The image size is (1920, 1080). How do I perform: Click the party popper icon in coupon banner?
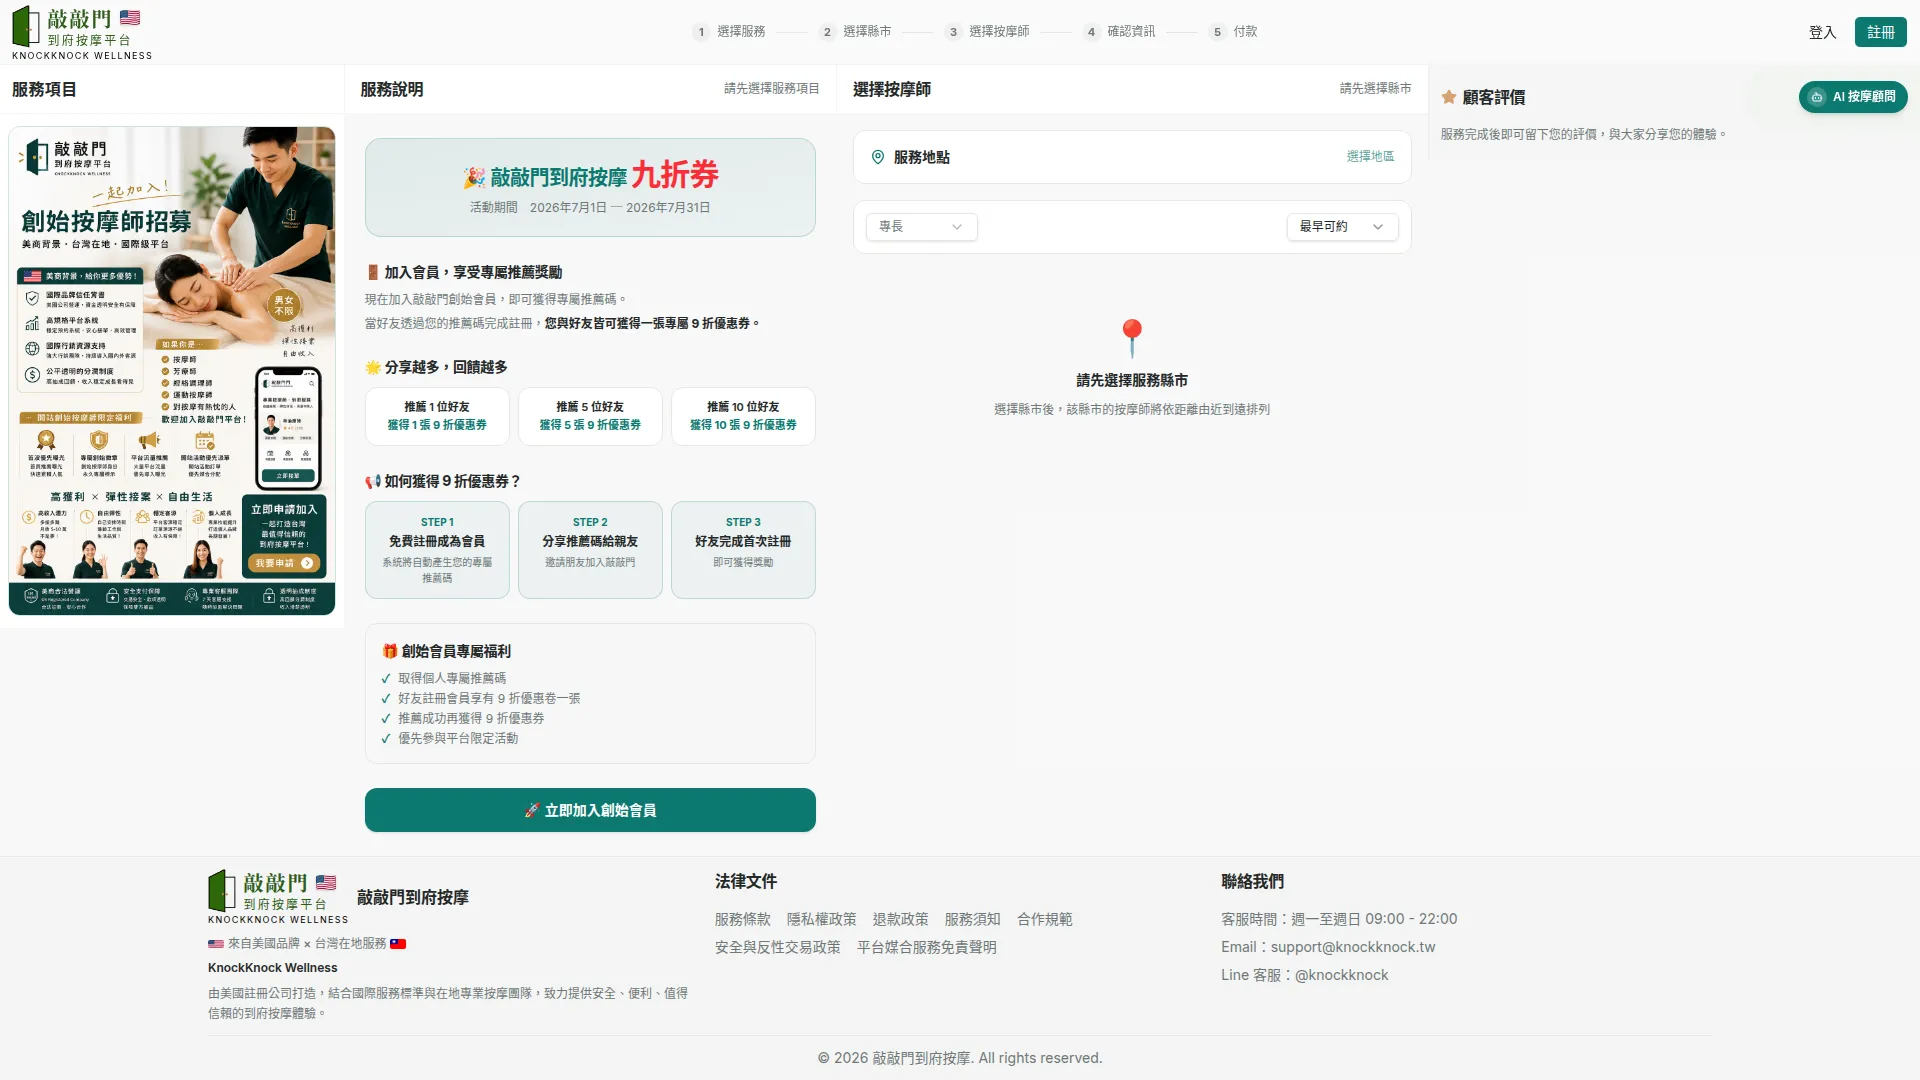point(474,178)
